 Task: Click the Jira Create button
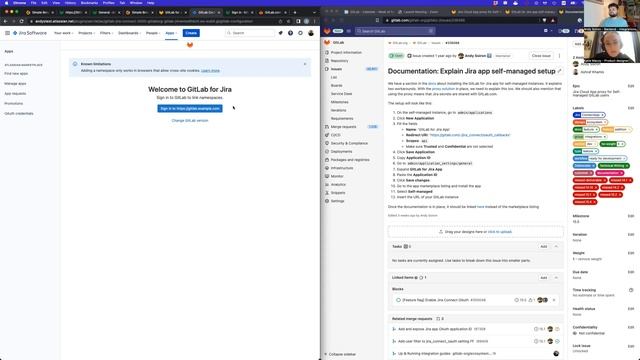[x=191, y=33]
